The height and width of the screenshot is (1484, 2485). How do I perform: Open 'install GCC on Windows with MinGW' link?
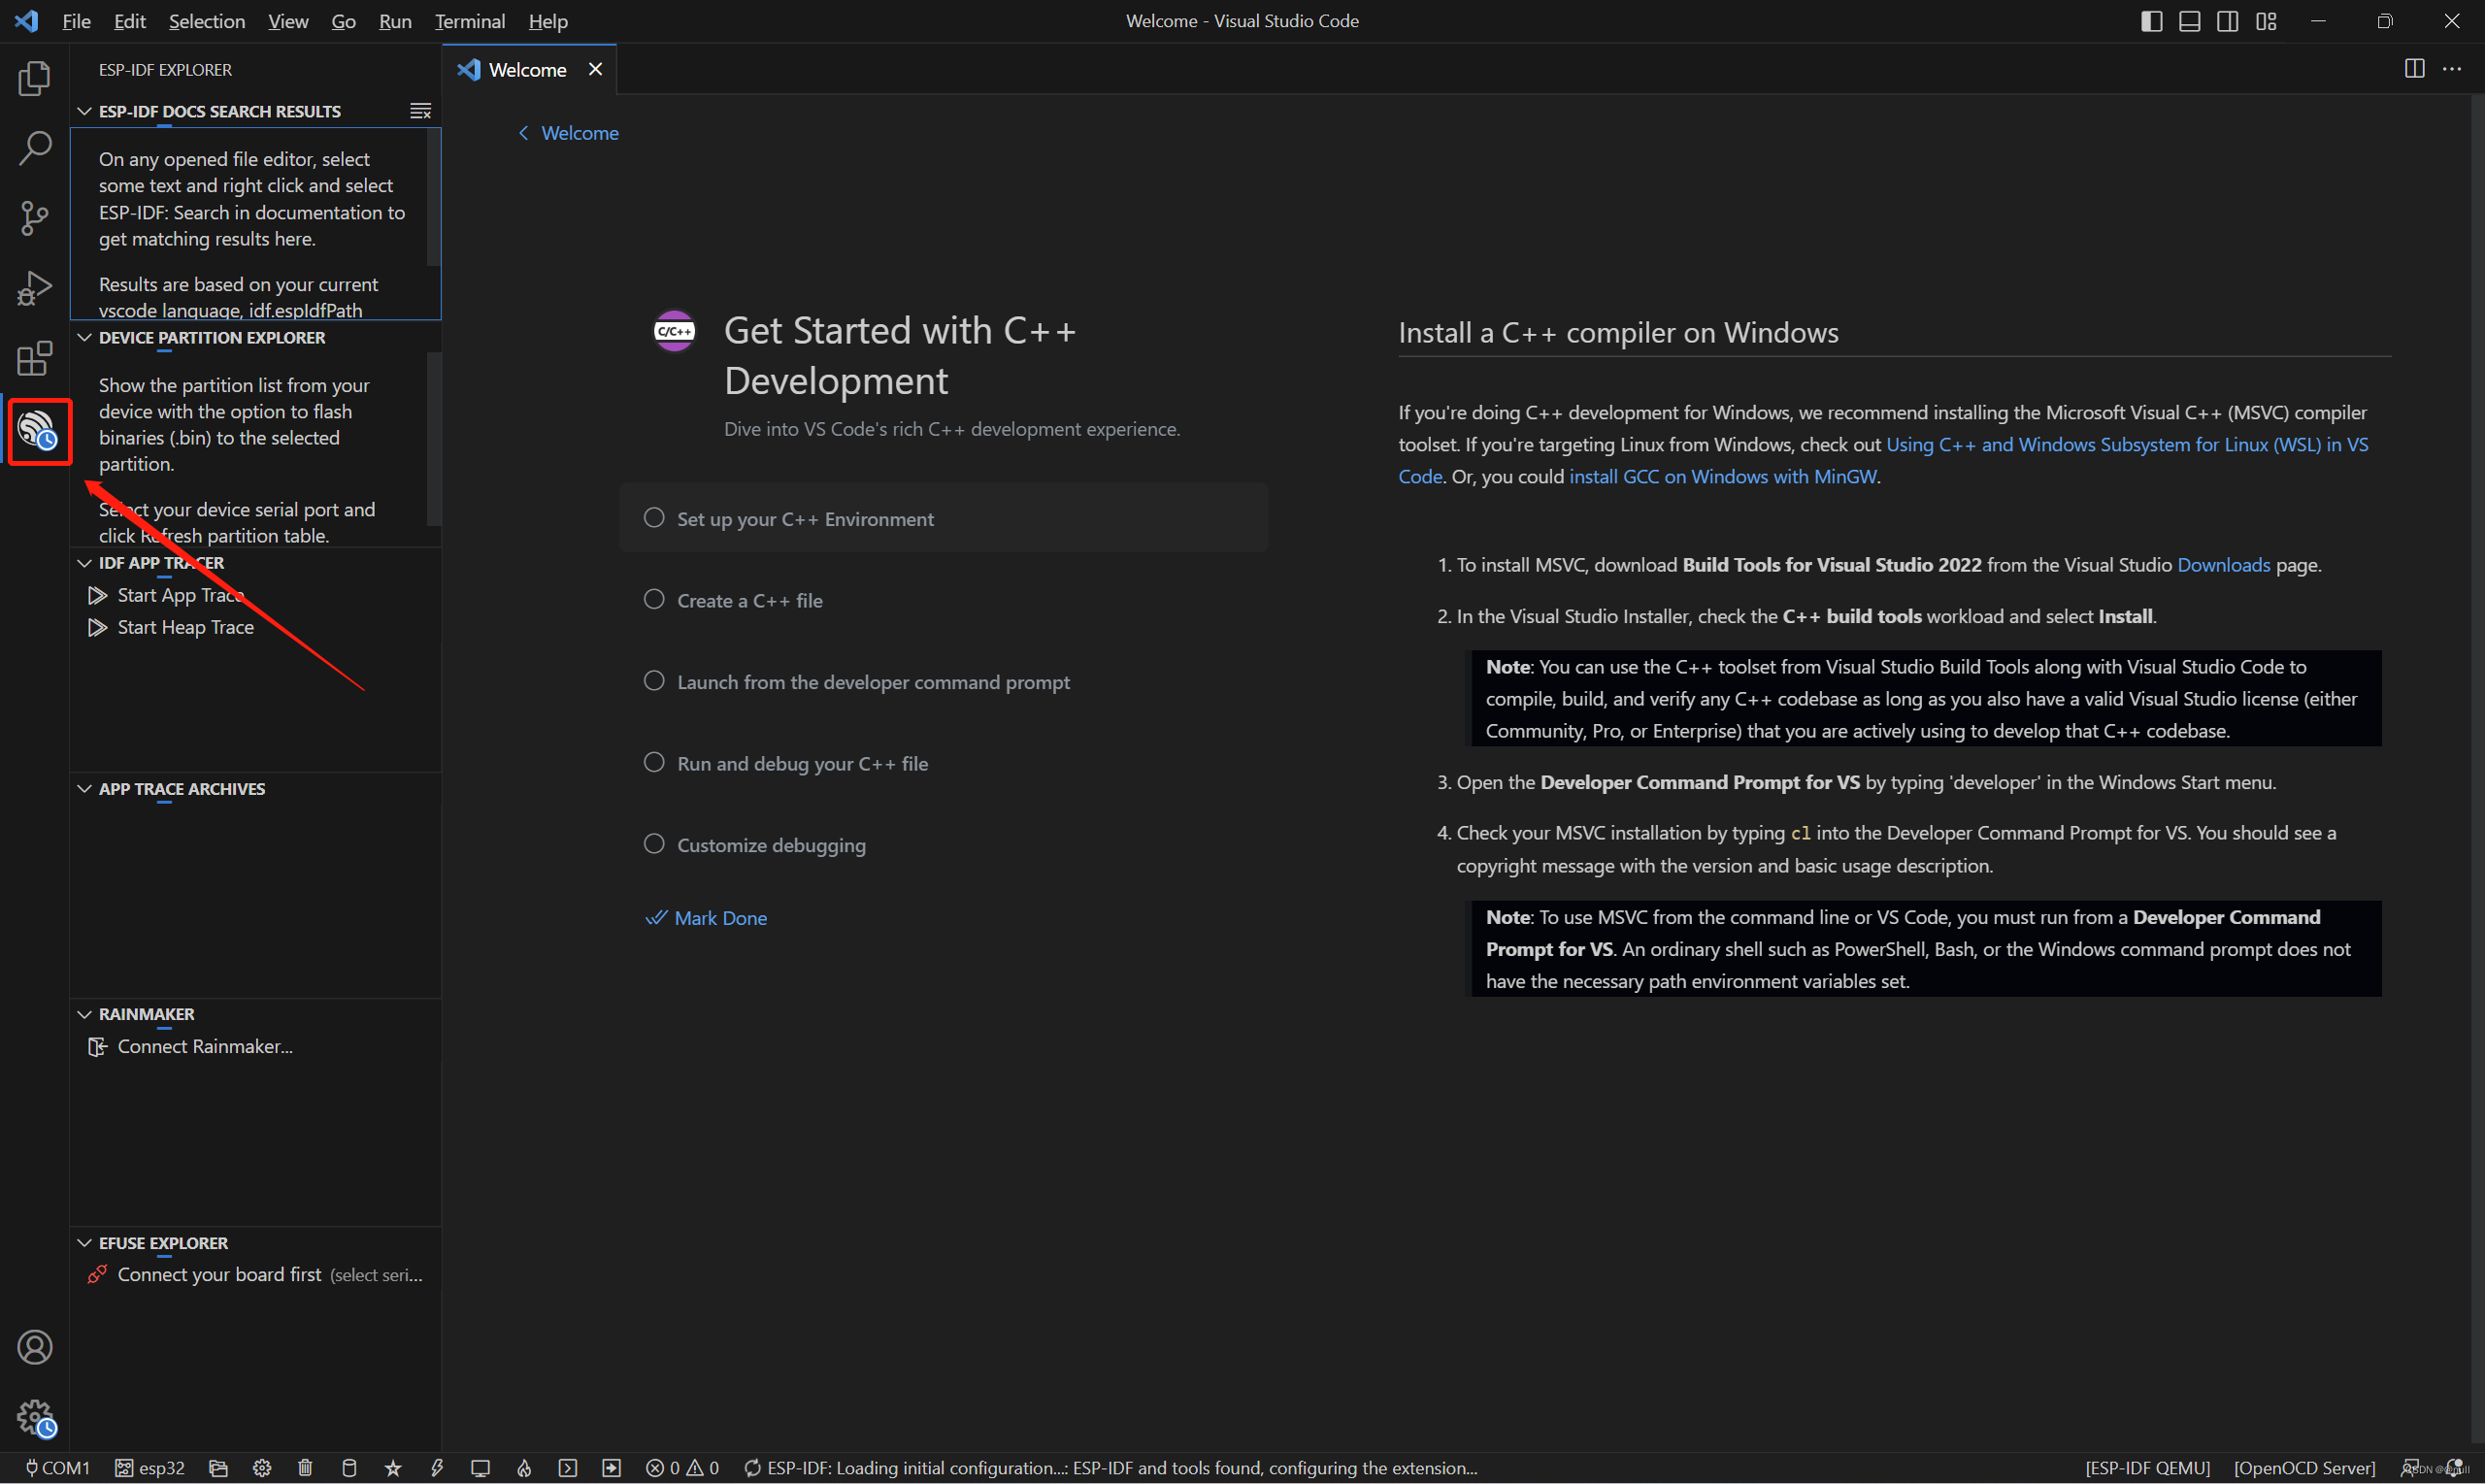point(1723,477)
